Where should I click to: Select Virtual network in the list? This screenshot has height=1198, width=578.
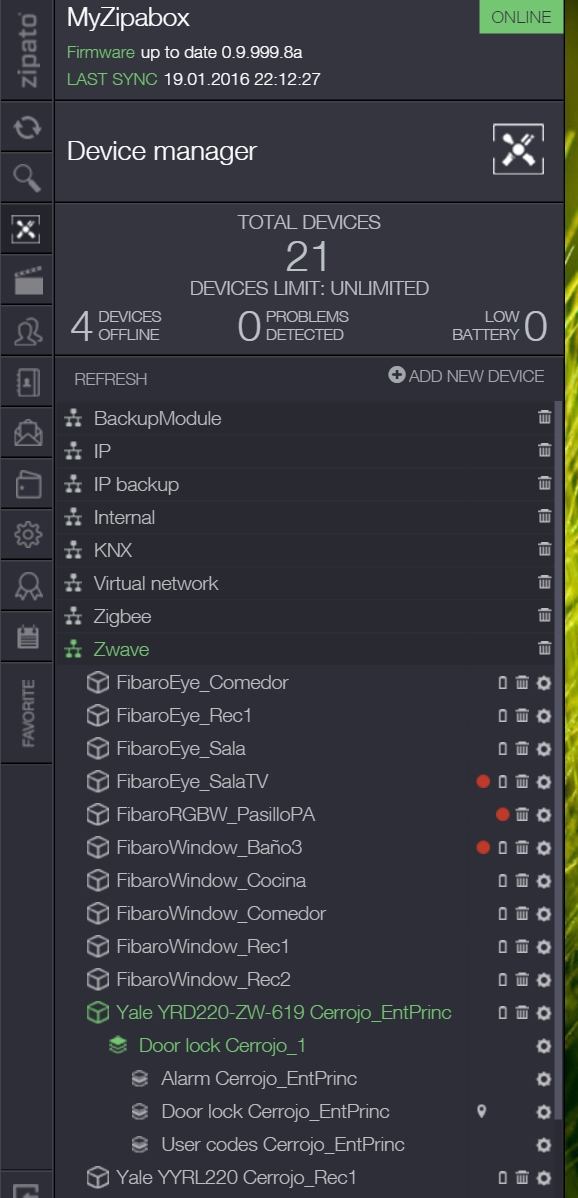(156, 583)
